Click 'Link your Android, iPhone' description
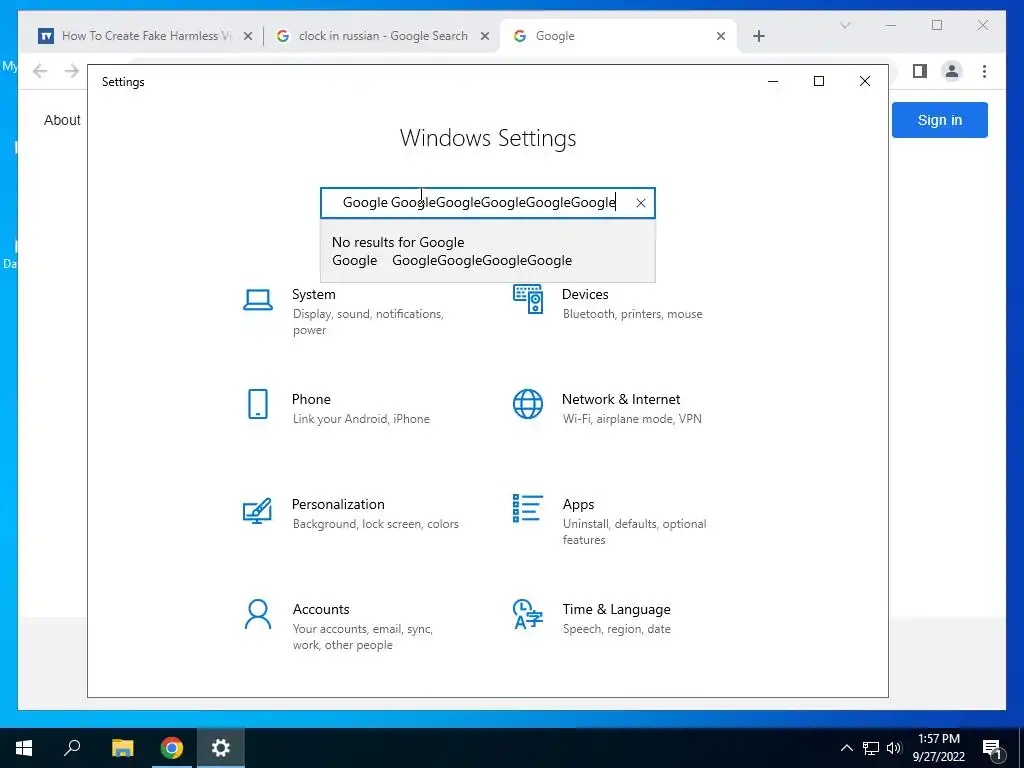This screenshot has width=1024, height=768. click(361, 419)
